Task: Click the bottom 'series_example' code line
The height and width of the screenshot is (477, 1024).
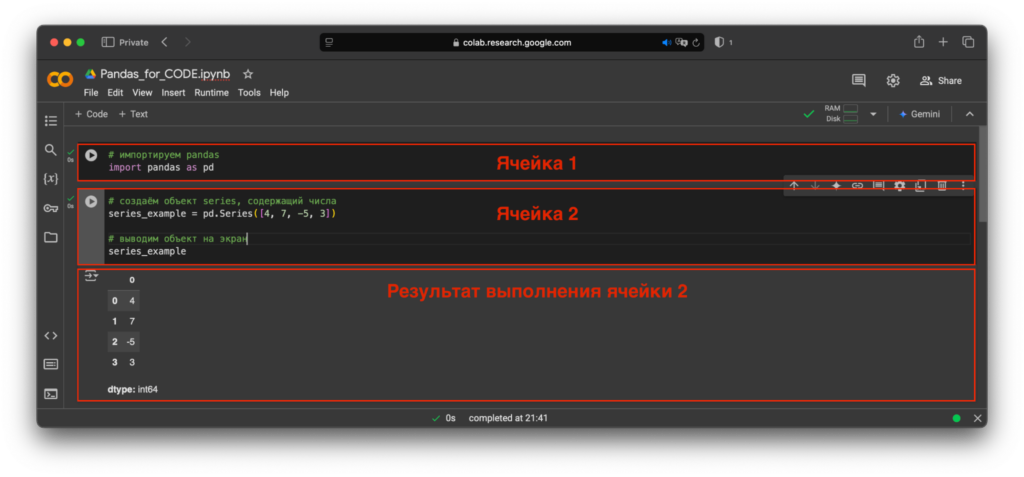Action: pos(147,252)
